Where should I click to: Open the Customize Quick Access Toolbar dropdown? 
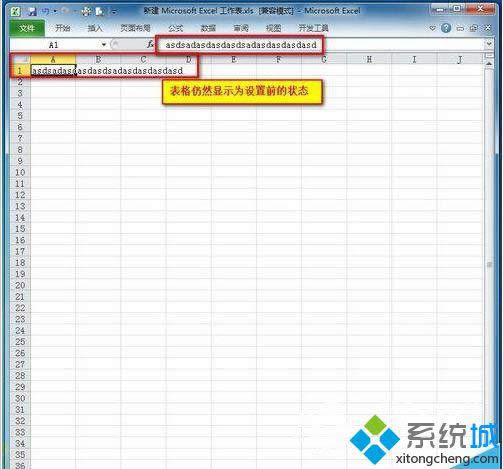click(x=114, y=12)
